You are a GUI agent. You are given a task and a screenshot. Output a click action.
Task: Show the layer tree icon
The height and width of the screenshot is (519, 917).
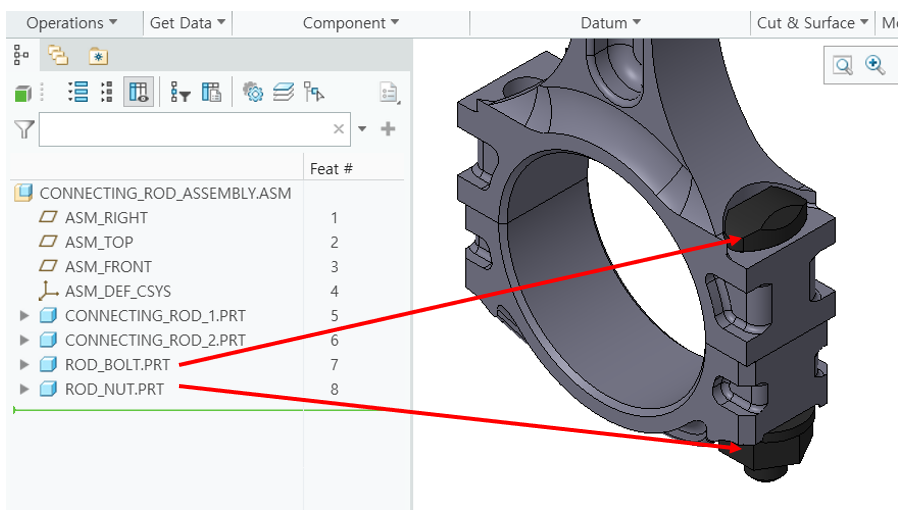pos(283,92)
